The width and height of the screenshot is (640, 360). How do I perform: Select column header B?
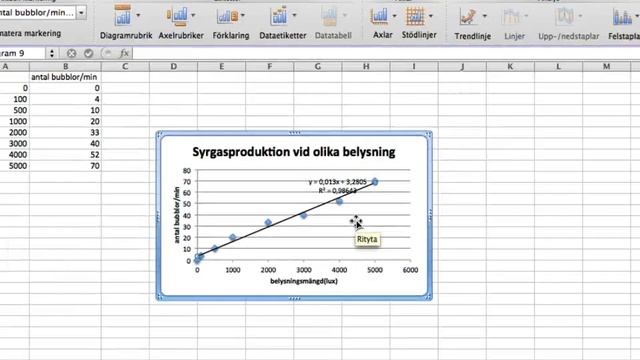(65, 67)
